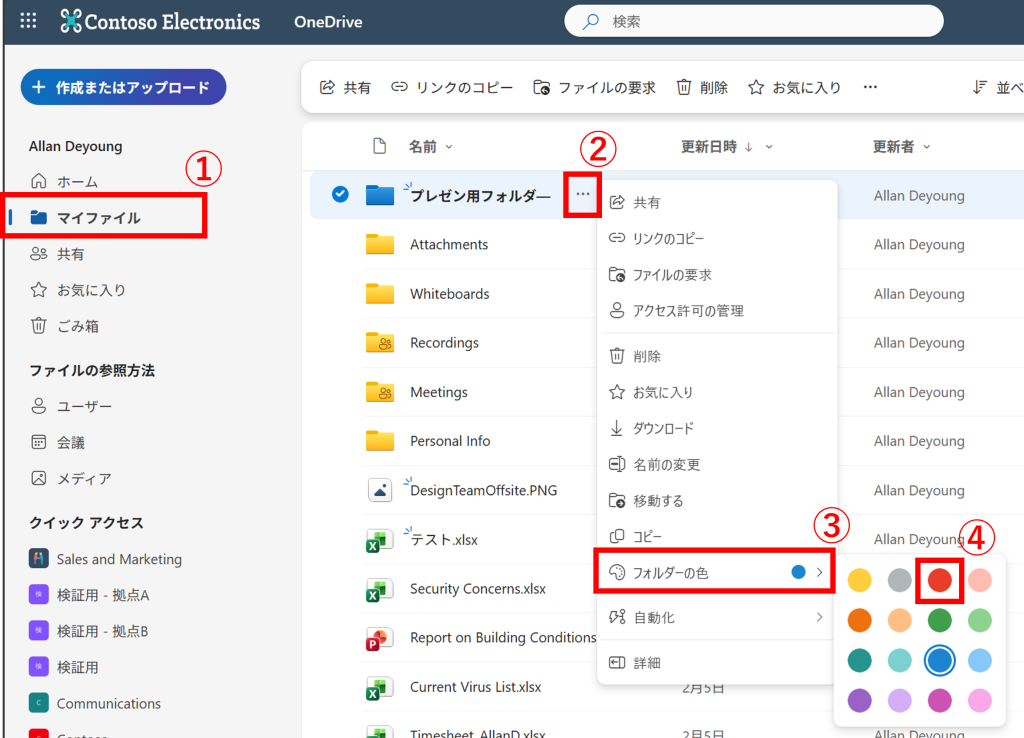Click the Security Concerns.xlsx Excel file icon
1024x738 pixels.
tap(379, 589)
